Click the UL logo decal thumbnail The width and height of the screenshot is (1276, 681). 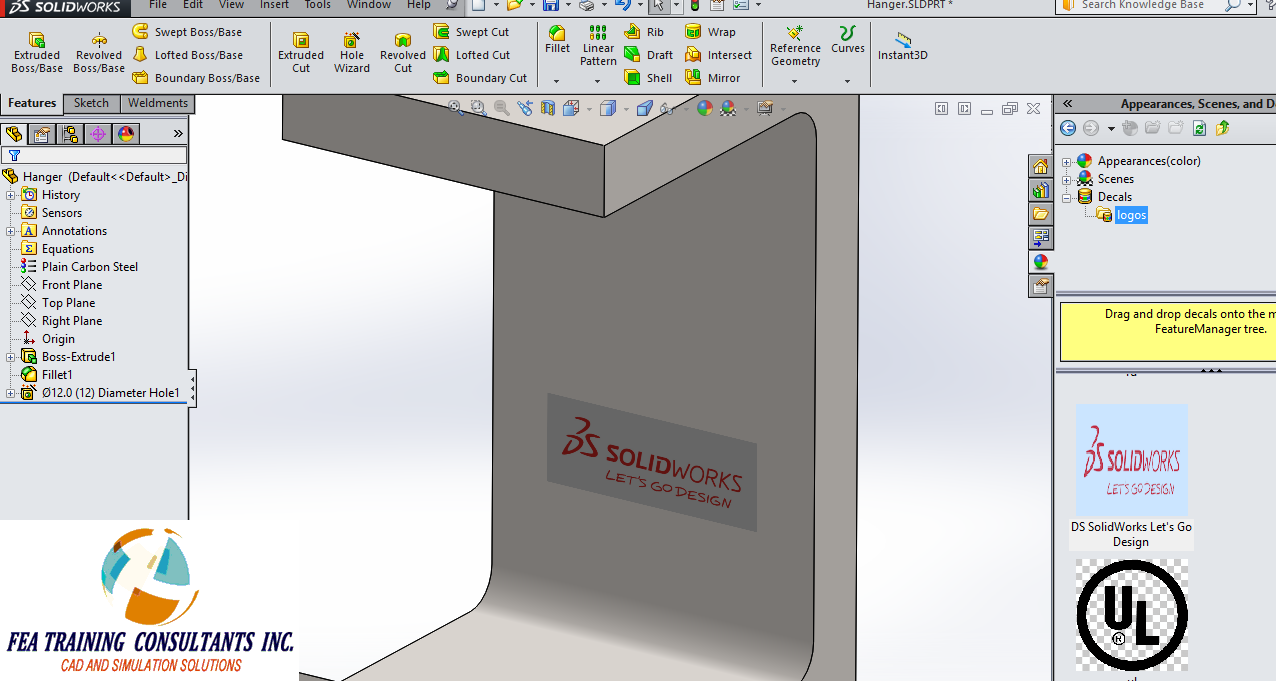point(1131,616)
